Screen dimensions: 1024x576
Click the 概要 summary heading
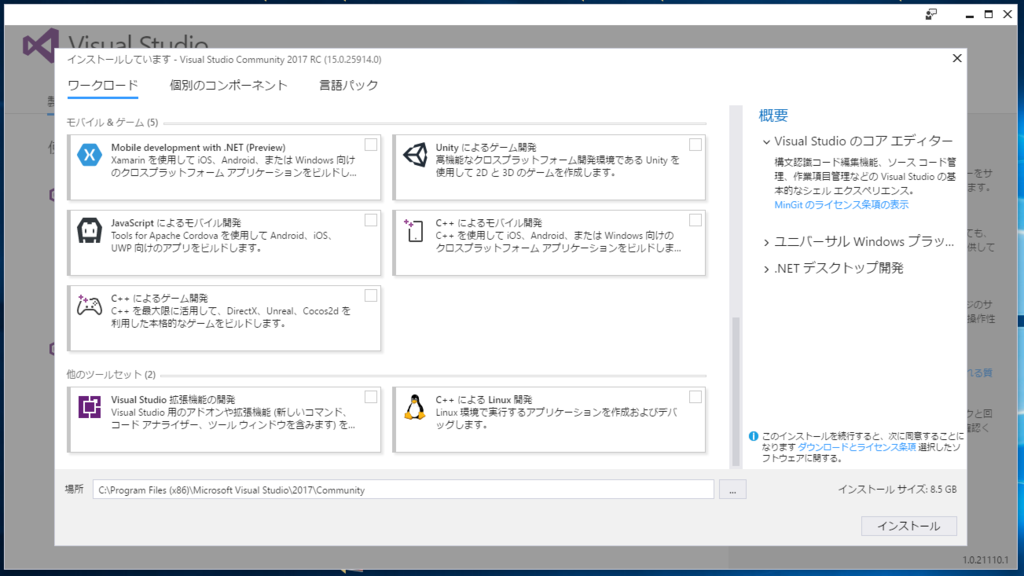[773, 116]
